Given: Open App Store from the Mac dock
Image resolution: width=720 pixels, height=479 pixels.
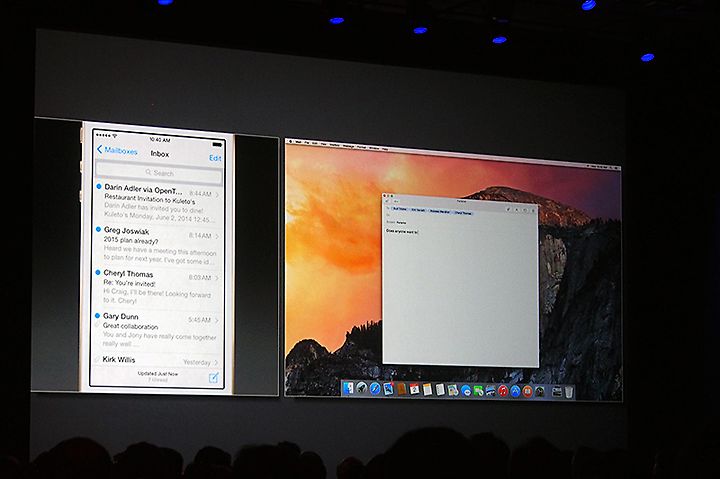Looking at the screenshot, I should pyautogui.click(x=516, y=391).
